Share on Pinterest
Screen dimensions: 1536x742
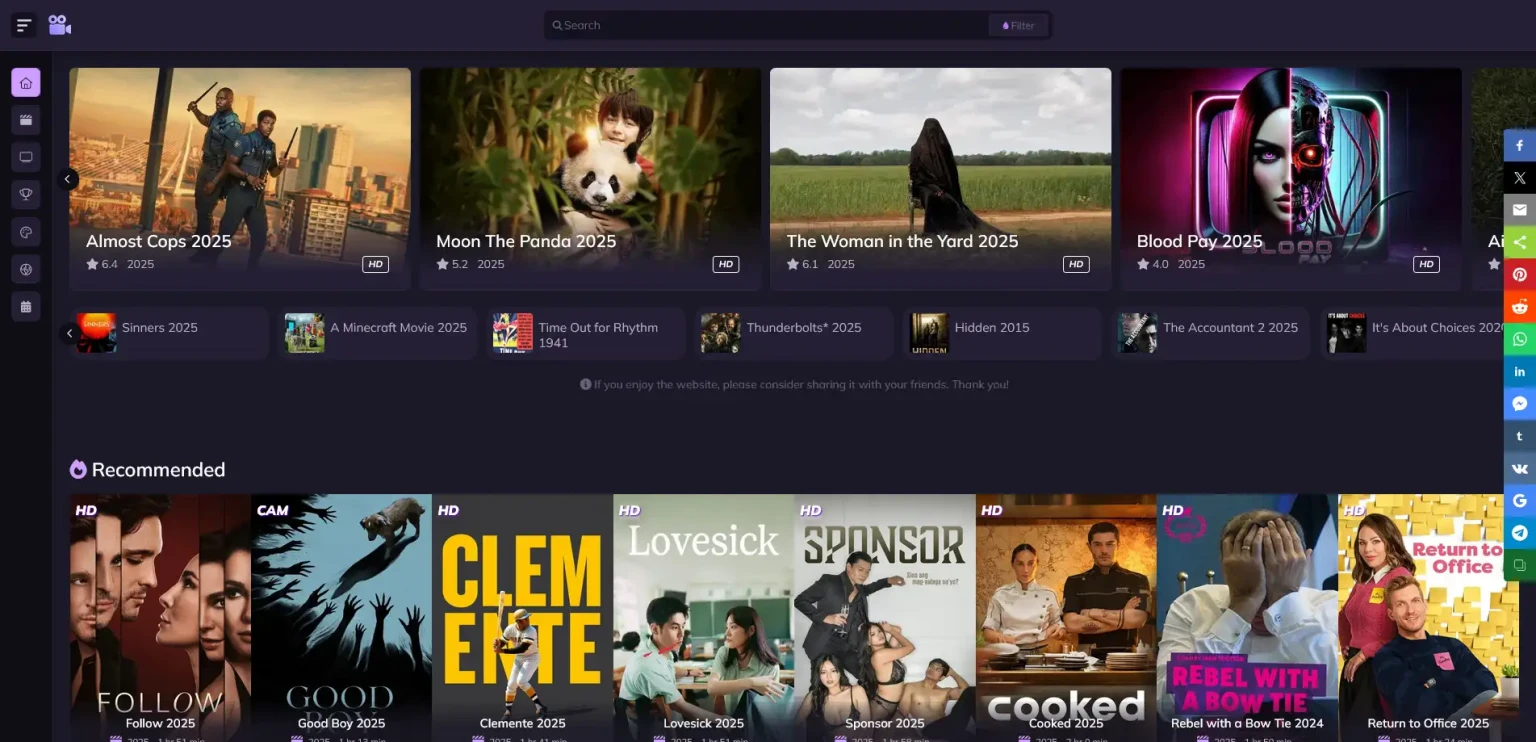click(x=1520, y=274)
